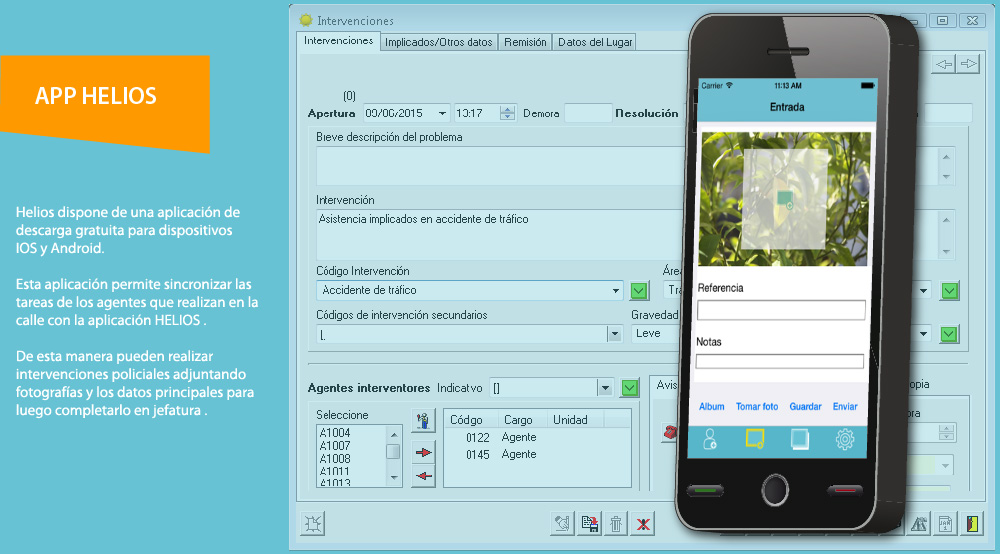Open the Remisión tab
Image resolution: width=1000 pixels, height=554 pixels.
[525, 42]
